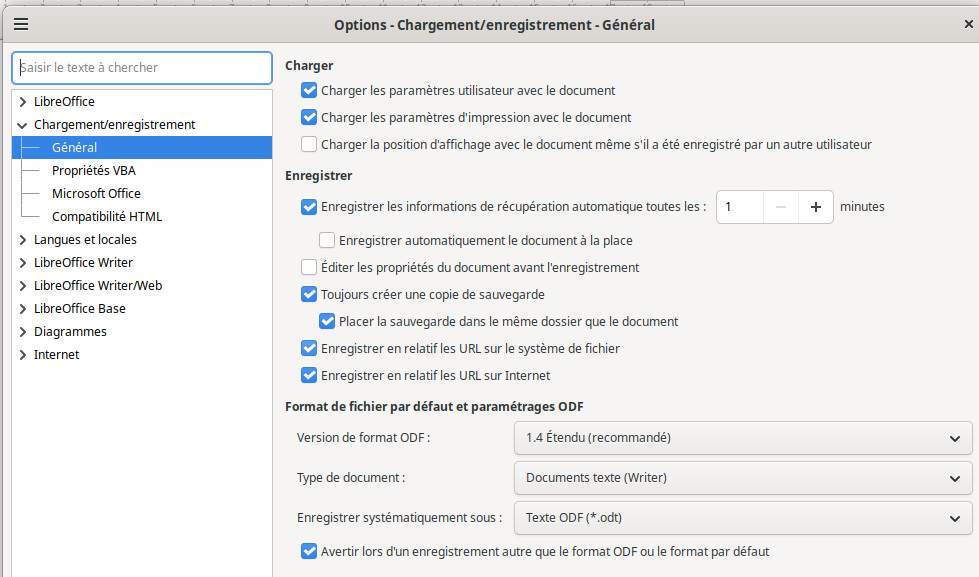Screen dimensions: 979x577
Task: Open the hamburger menu in title bar
Action: [21, 25]
